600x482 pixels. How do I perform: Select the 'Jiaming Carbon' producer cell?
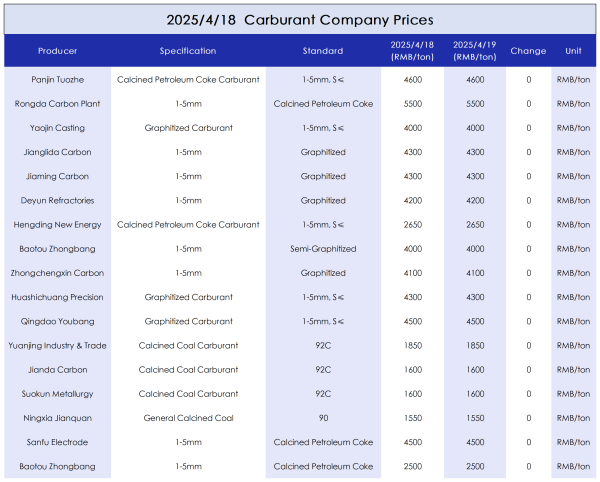tap(57, 176)
